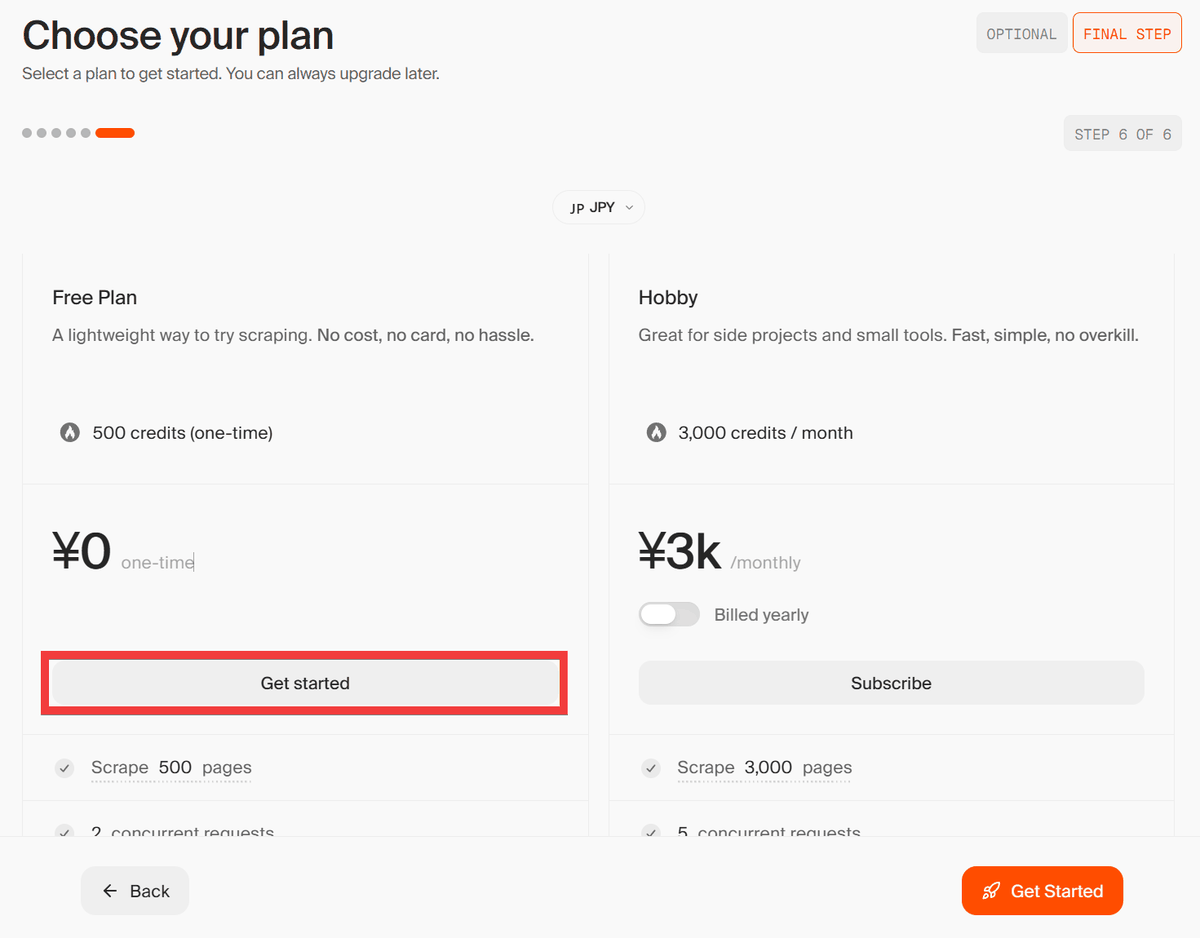Click the rocket icon on orange button
Image resolution: width=1200 pixels, height=938 pixels.
(991, 891)
